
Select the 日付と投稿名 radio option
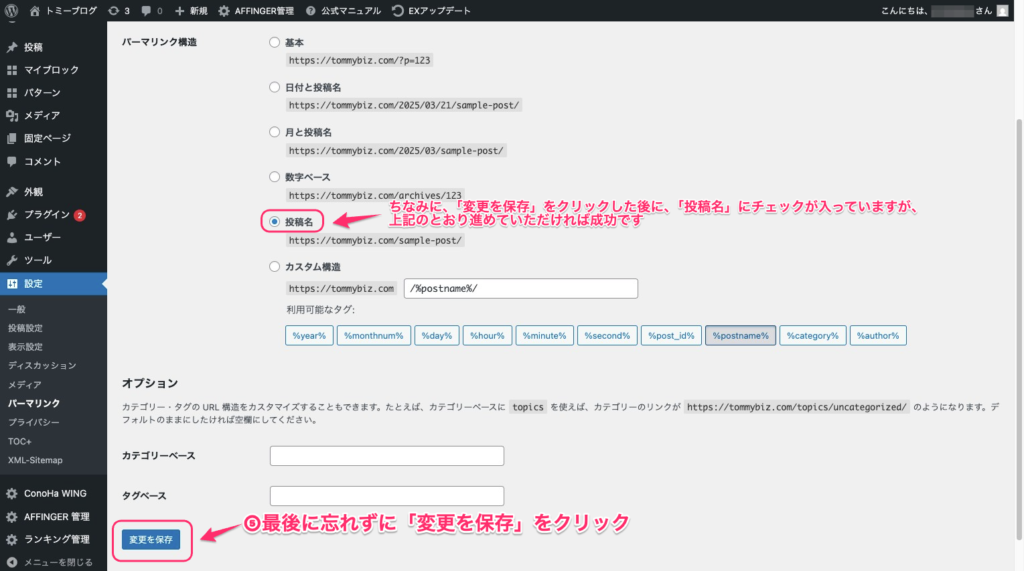click(x=275, y=87)
